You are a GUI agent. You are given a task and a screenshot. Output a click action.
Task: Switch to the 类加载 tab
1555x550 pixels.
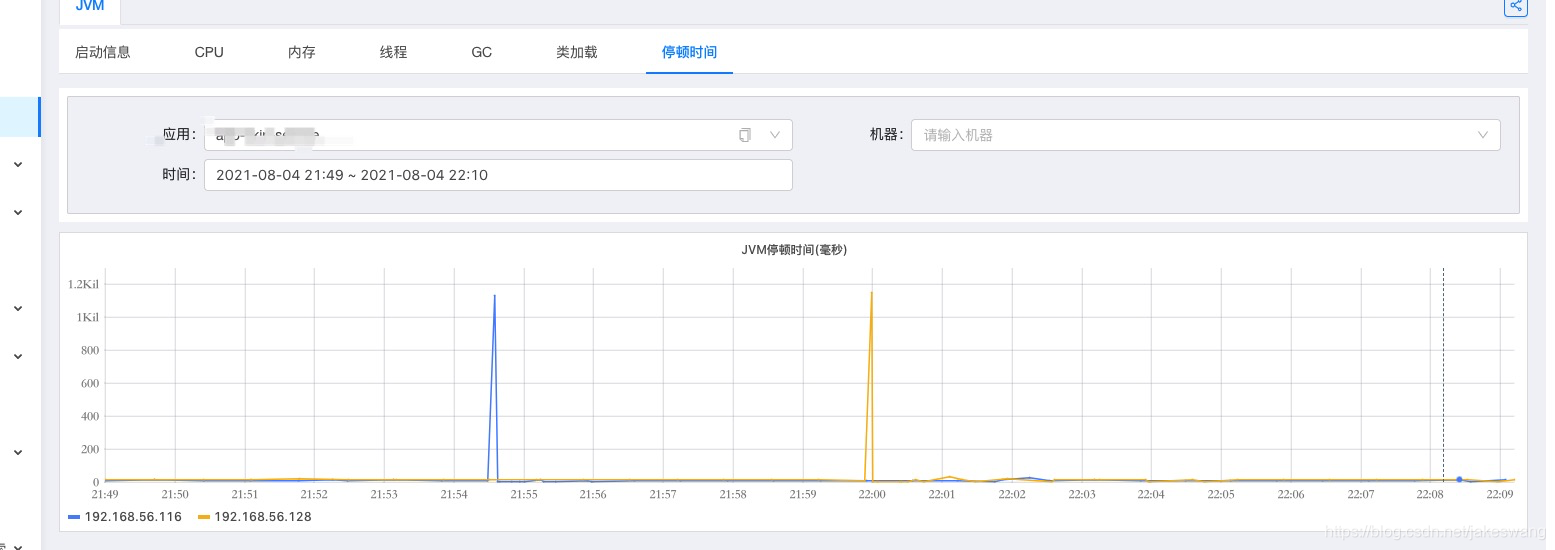click(x=577, y=52)
